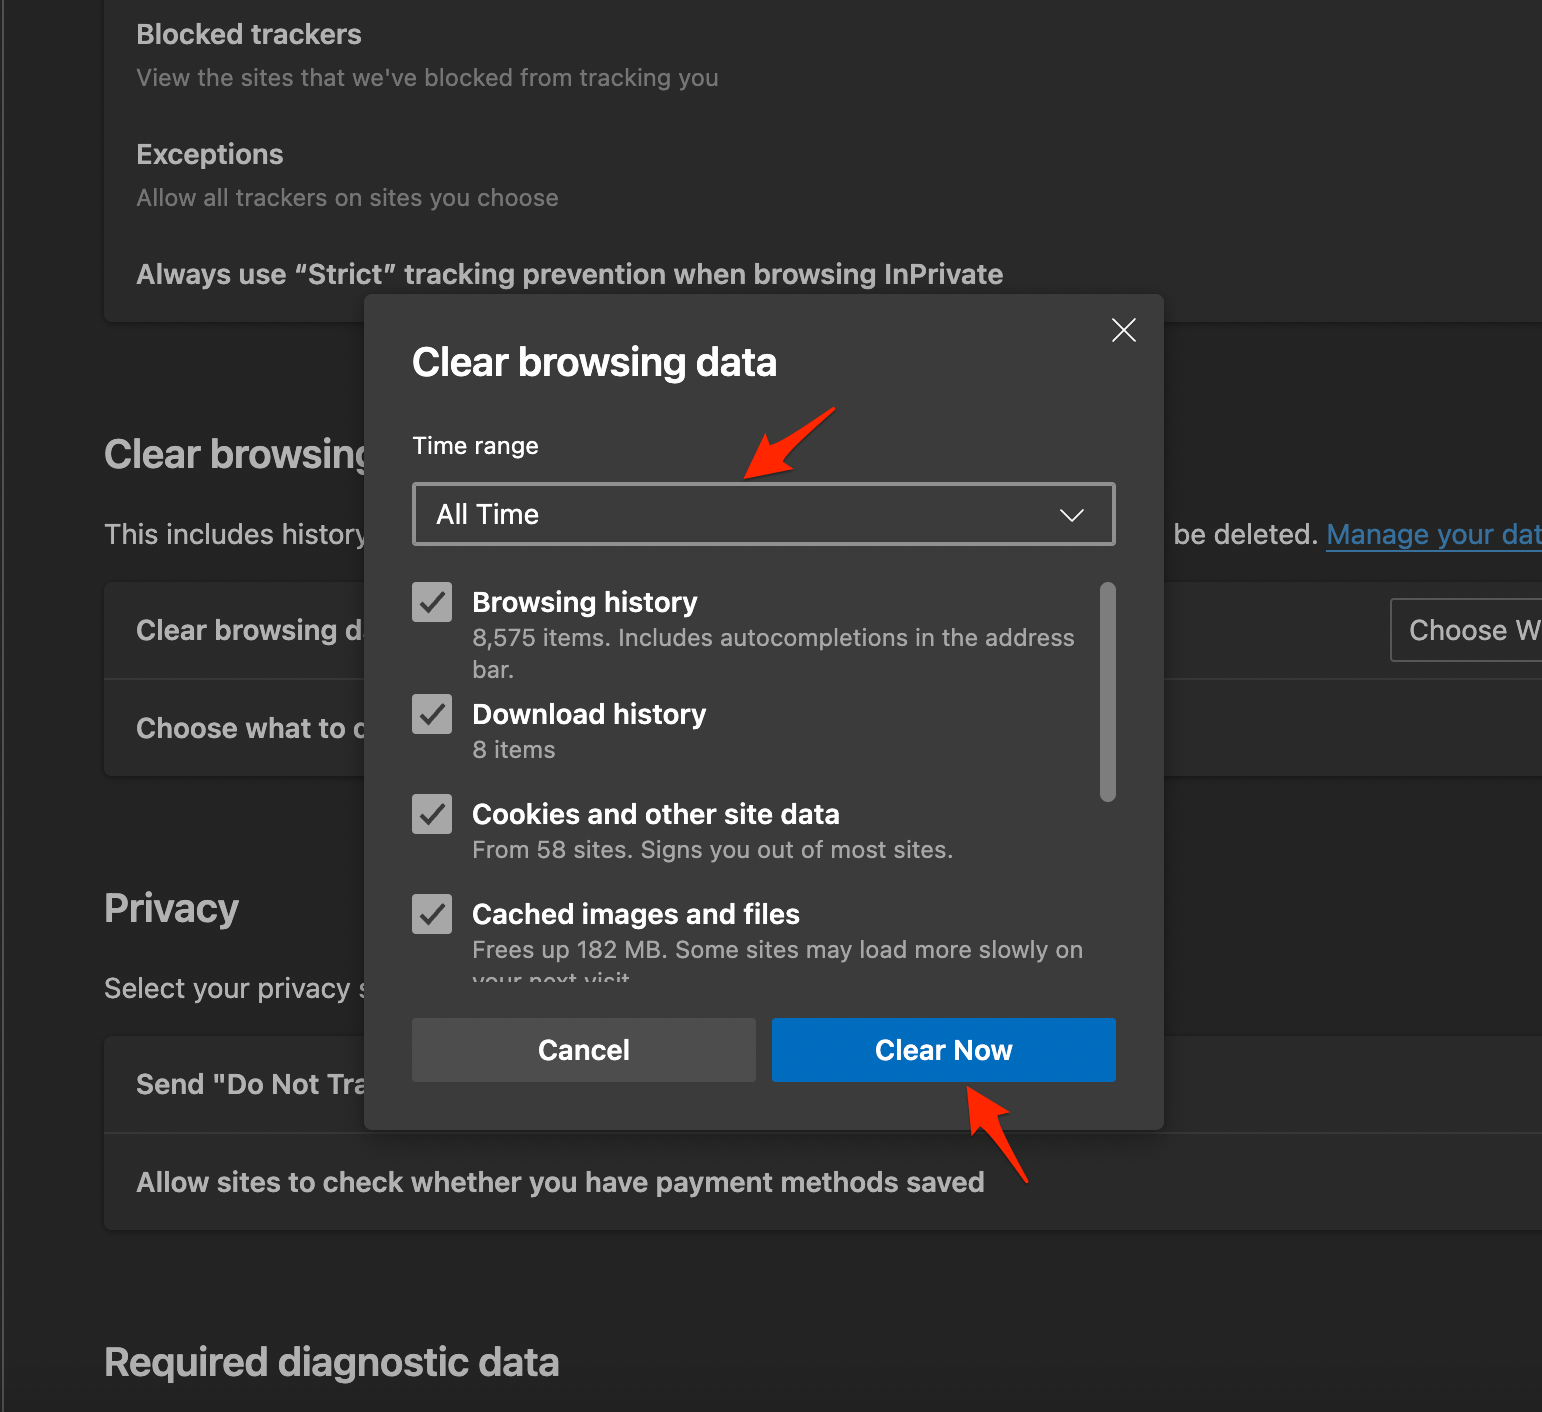Click the Clear browsing data settings row
This screenshot has height=1412, width=1542.
[248, 631]
